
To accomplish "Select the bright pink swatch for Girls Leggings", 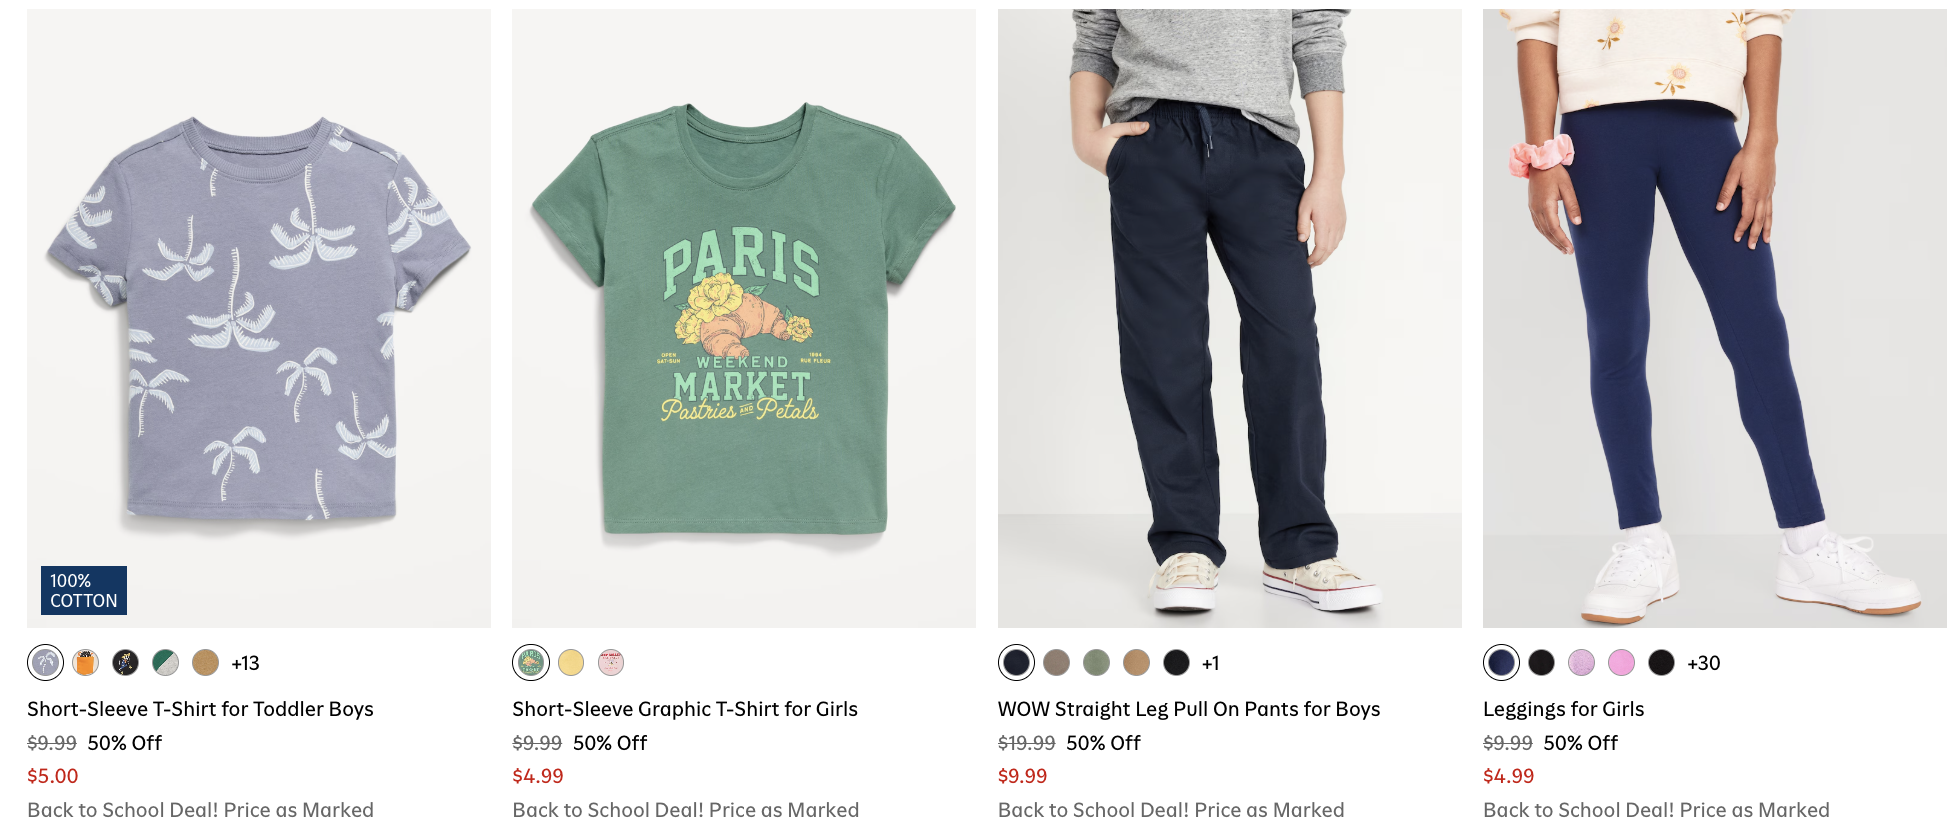I will point(1622,662).
